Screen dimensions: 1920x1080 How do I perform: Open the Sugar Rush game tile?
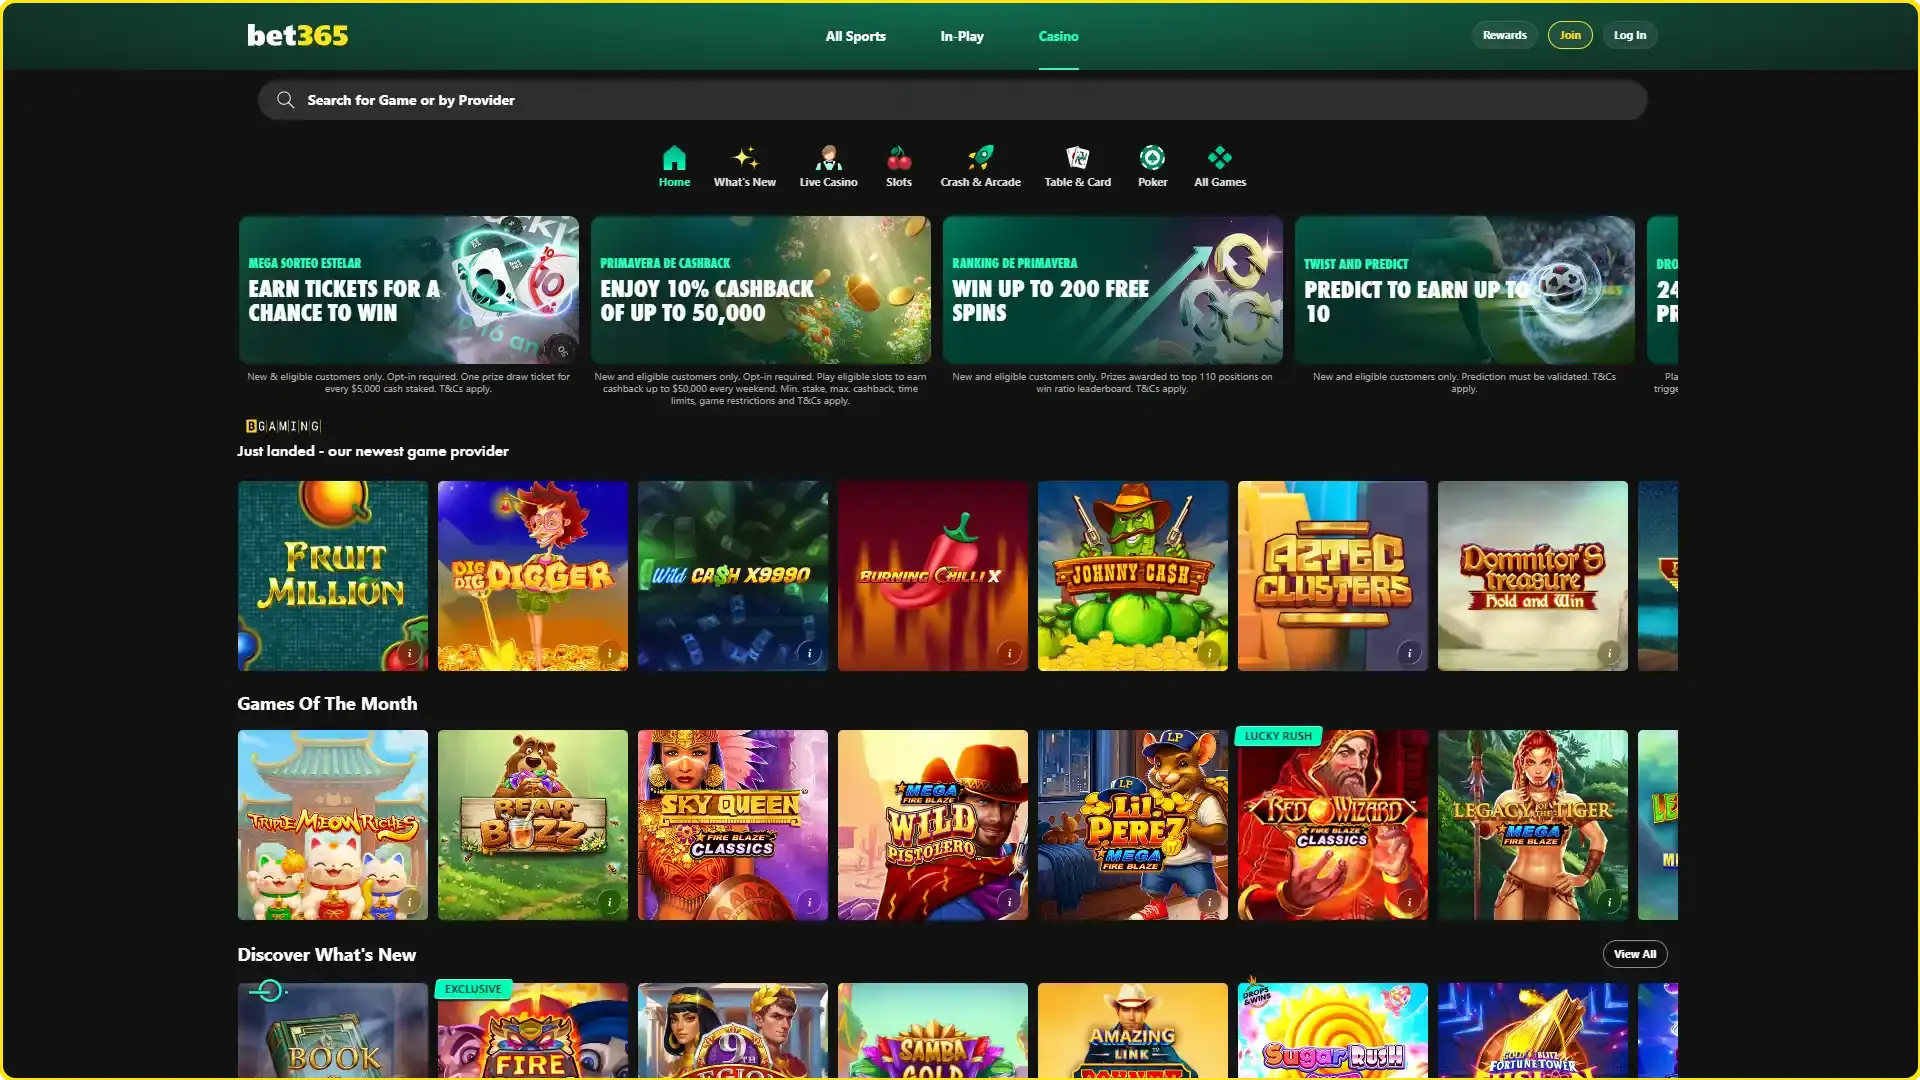click(1333, 1030)
